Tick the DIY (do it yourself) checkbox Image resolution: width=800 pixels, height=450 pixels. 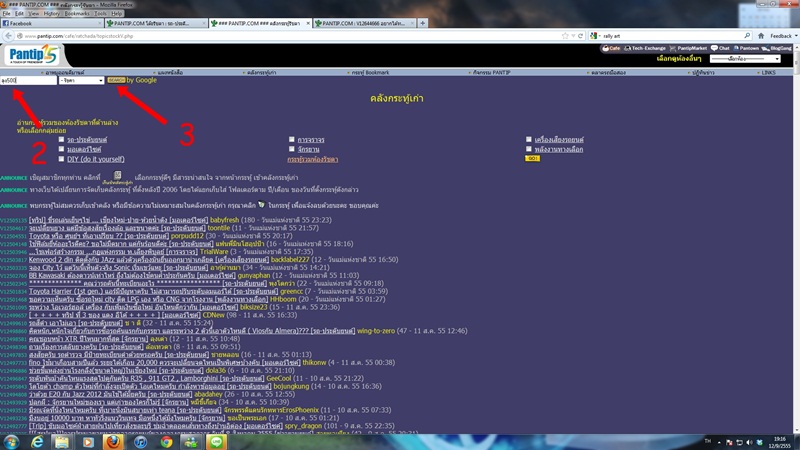(61, 159)
